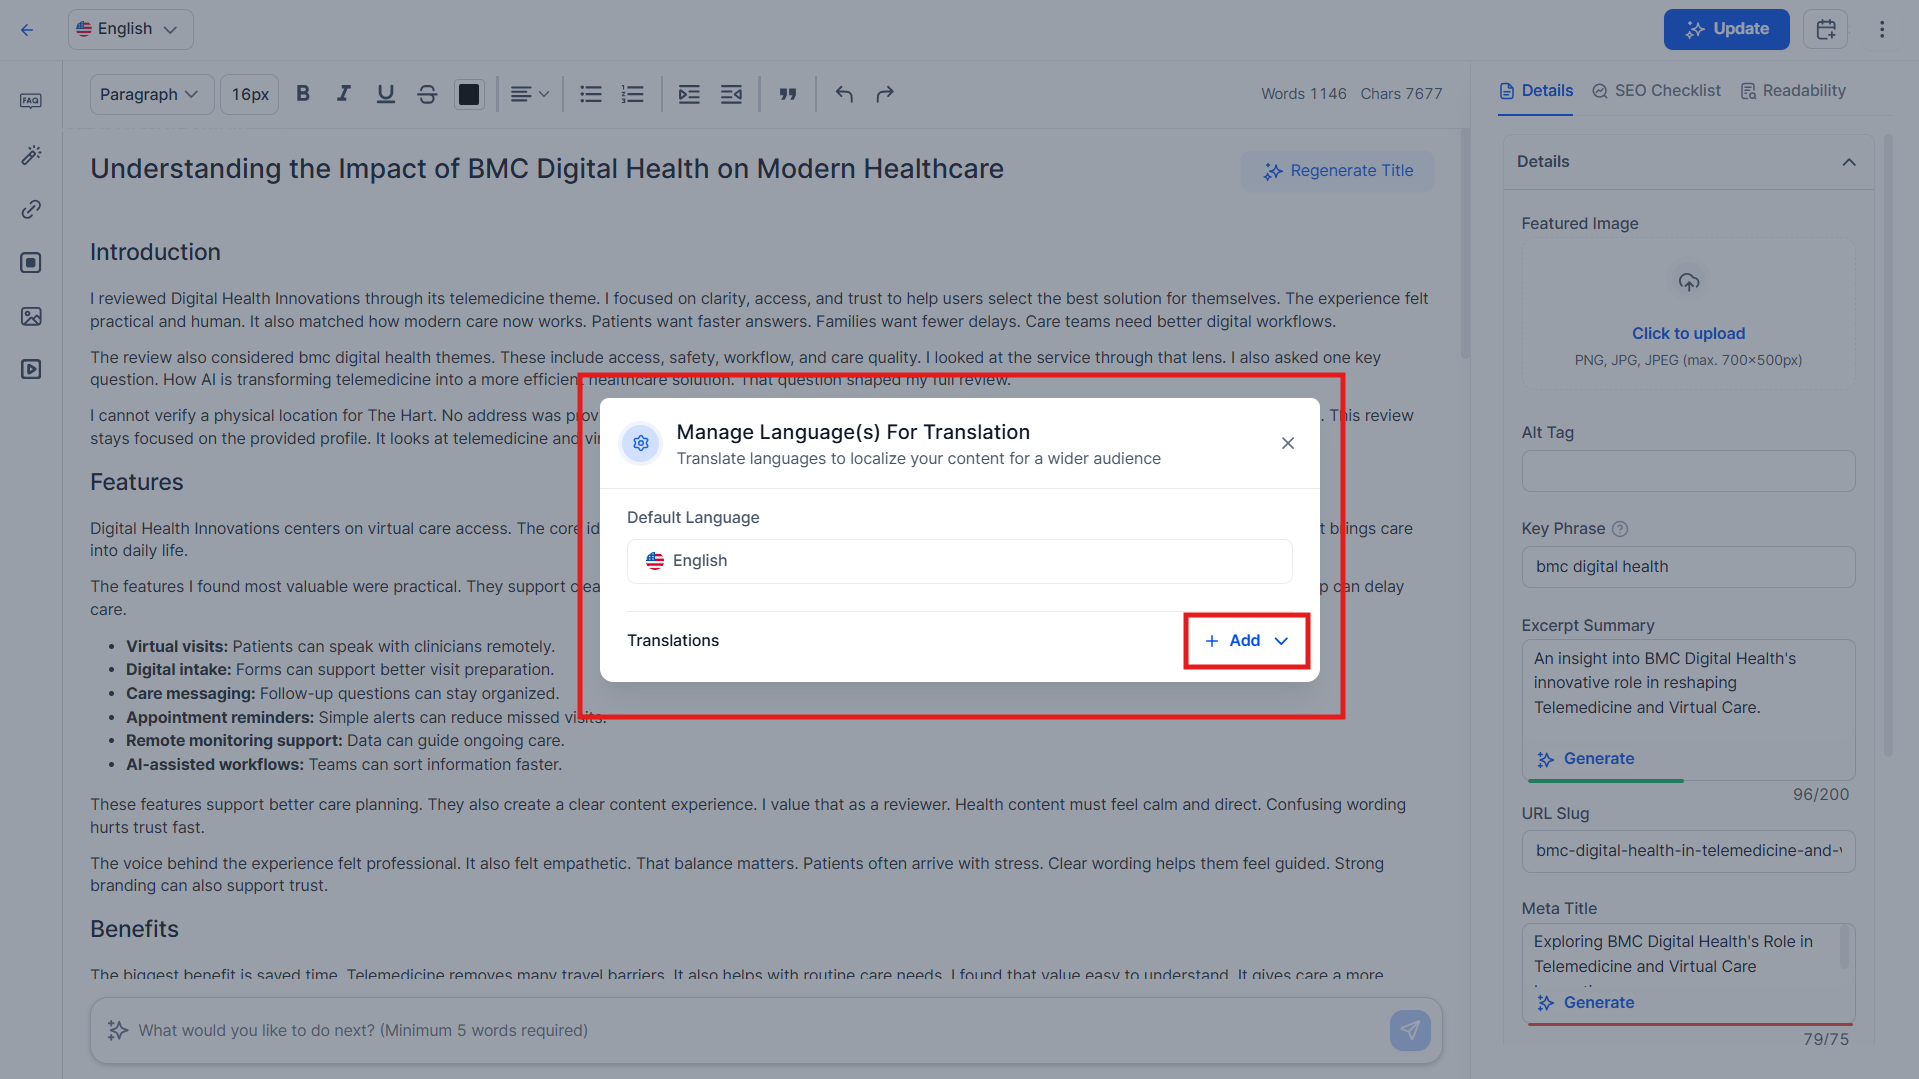Image resolution: width=1919 pixels, height=1079 pixels.
Task: Open the schedule calendar icon
Action: [x=1825, y=29]
